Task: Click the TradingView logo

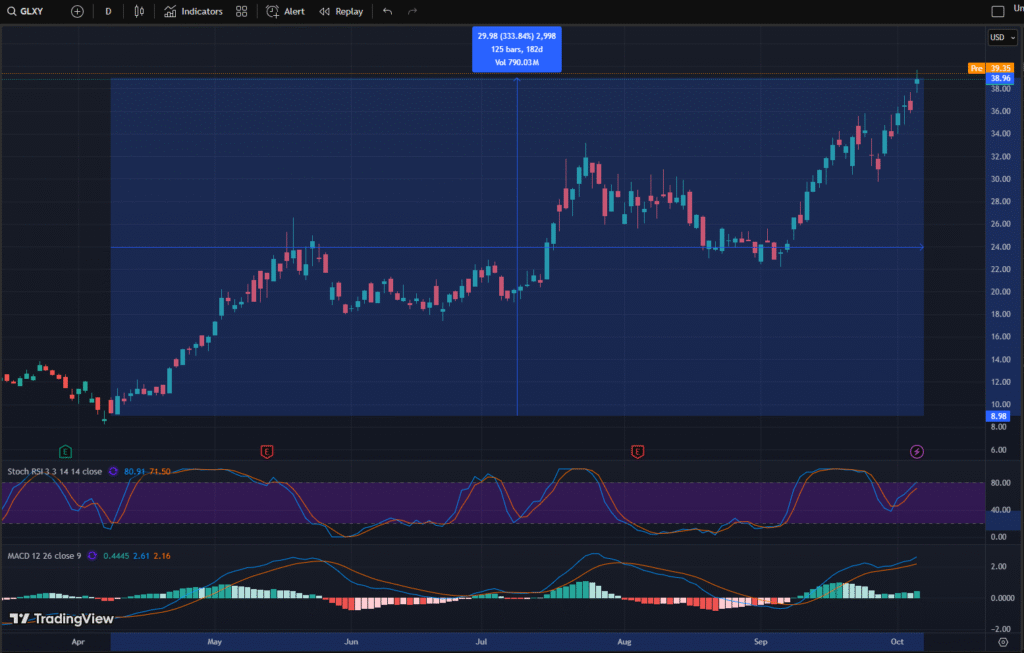Action: pos(48,619)
